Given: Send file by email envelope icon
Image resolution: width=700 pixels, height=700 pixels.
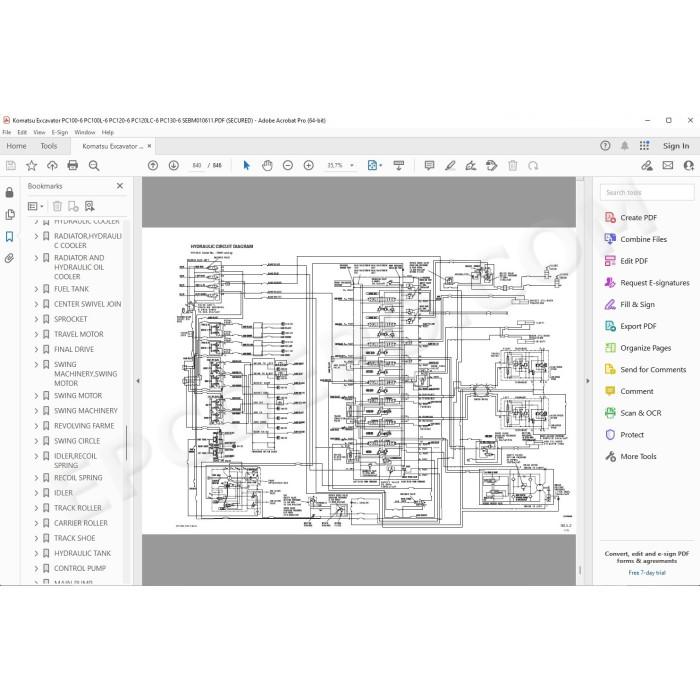Looking at the screenshot, I should point(668,166).
